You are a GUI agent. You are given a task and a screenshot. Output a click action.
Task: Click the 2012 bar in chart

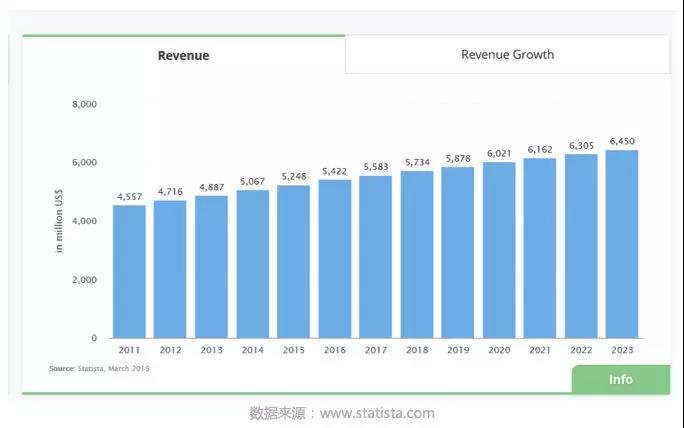point(170,270)
